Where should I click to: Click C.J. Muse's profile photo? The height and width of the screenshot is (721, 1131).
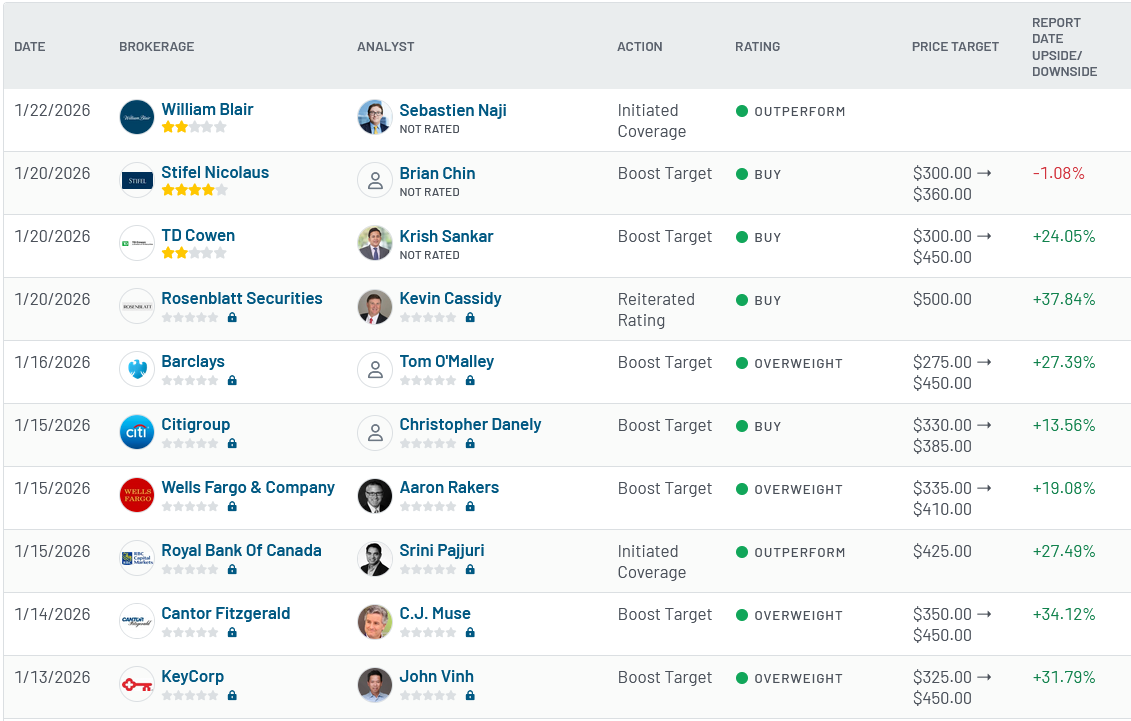[374, 621]
